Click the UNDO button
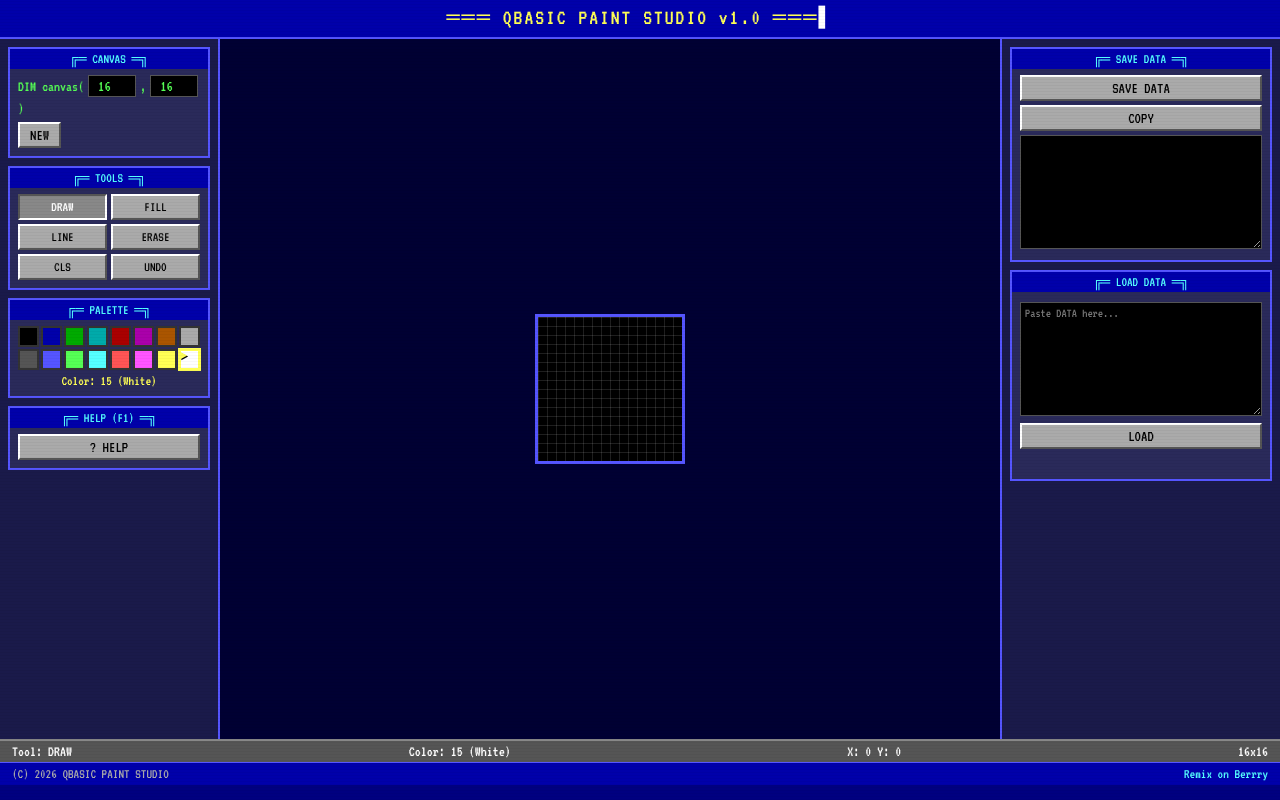 click(x=155, y=267)
